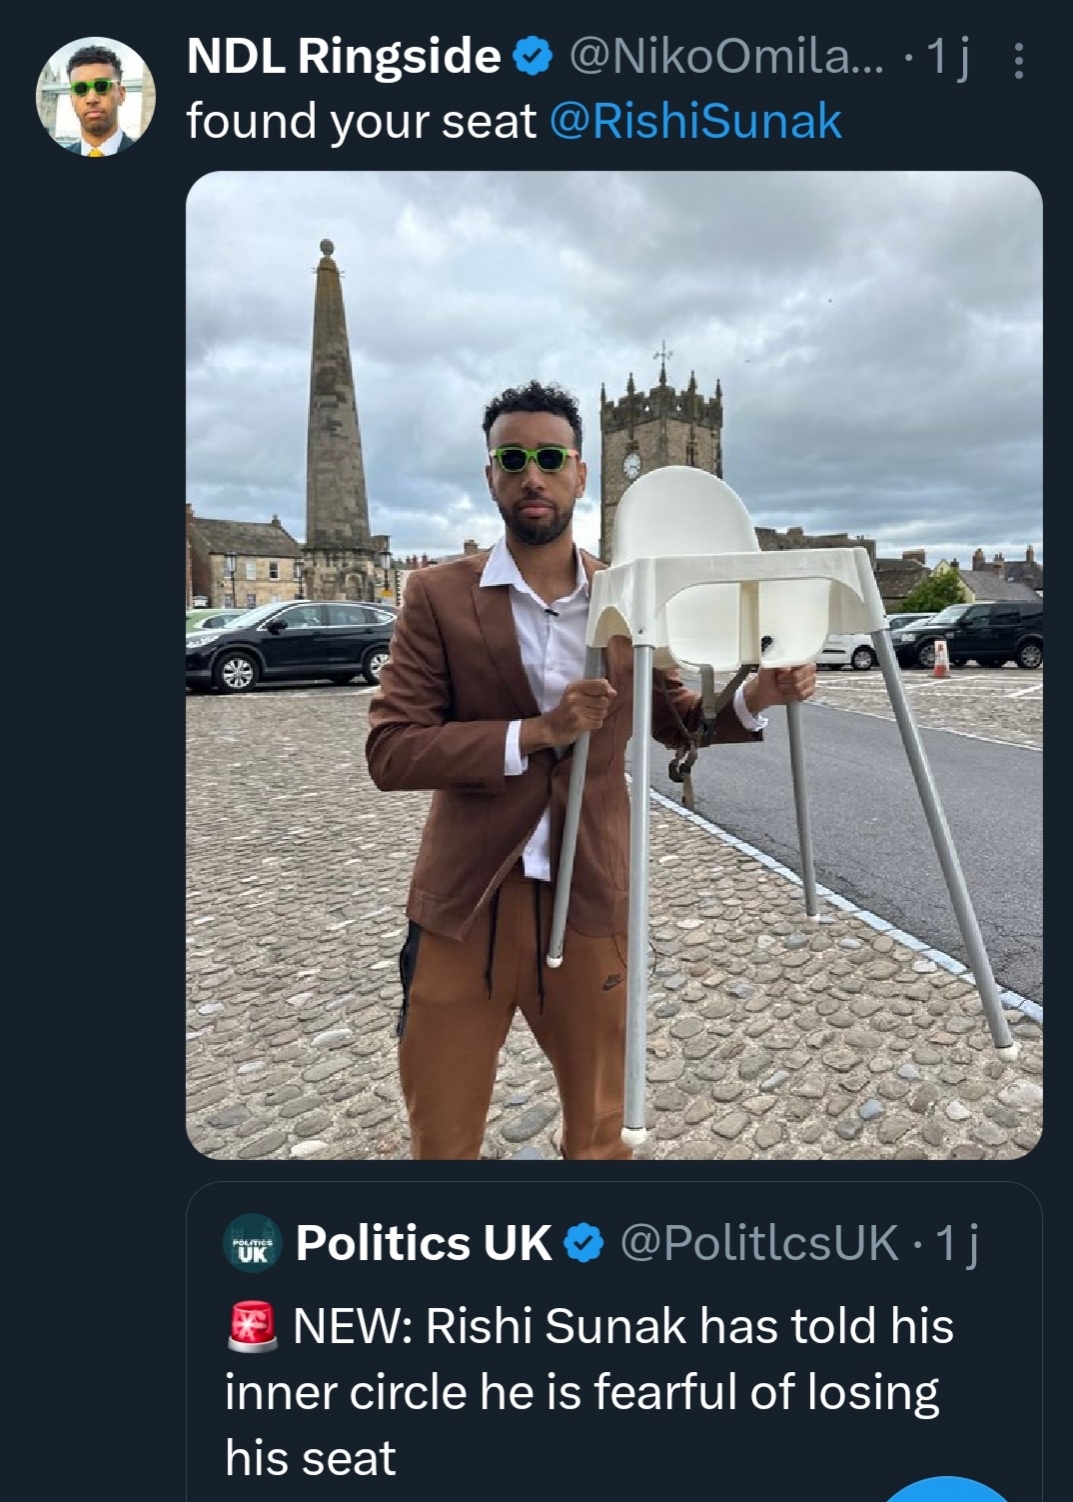Tap the 'inner circle he is fearful' line
1073x1502 pixels.
coord(581,1392)
